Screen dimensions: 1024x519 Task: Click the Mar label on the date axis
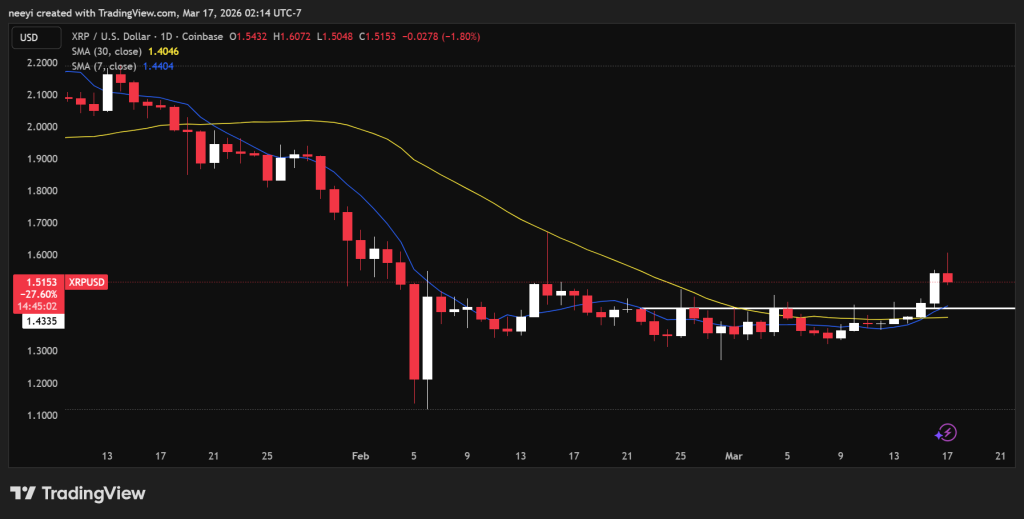(x=734, y=455)
